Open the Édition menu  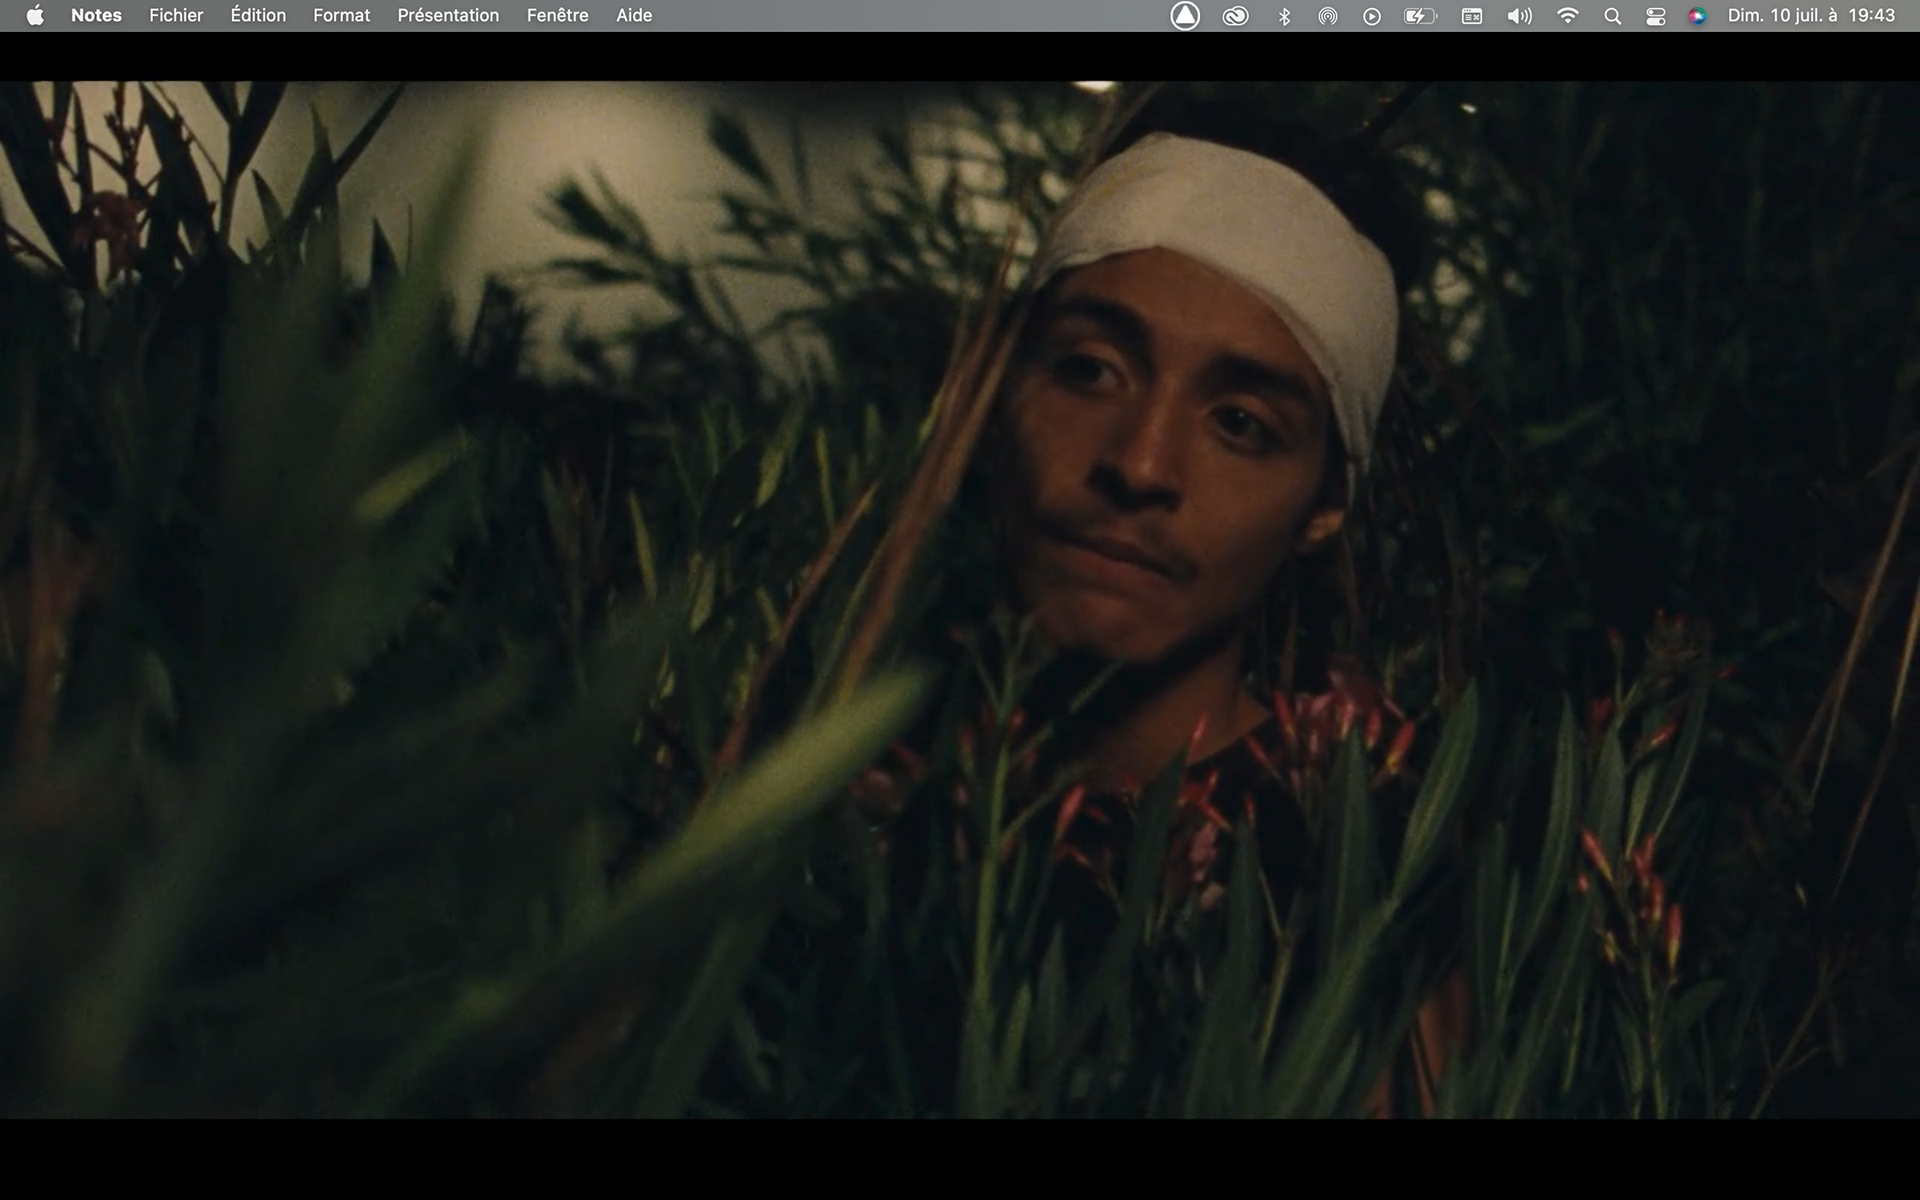pyautogui.click(x=258, y=15)
